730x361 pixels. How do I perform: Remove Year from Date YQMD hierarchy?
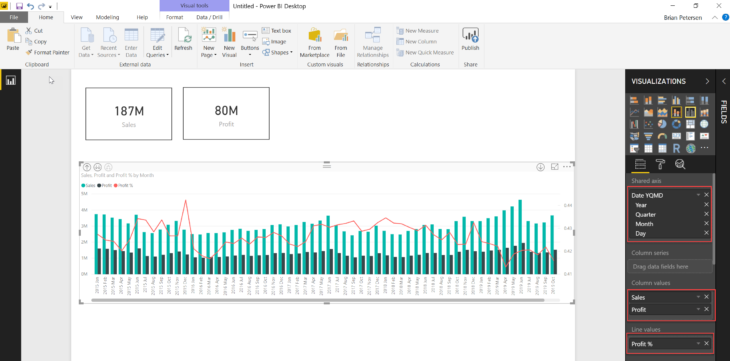(706, 204)
